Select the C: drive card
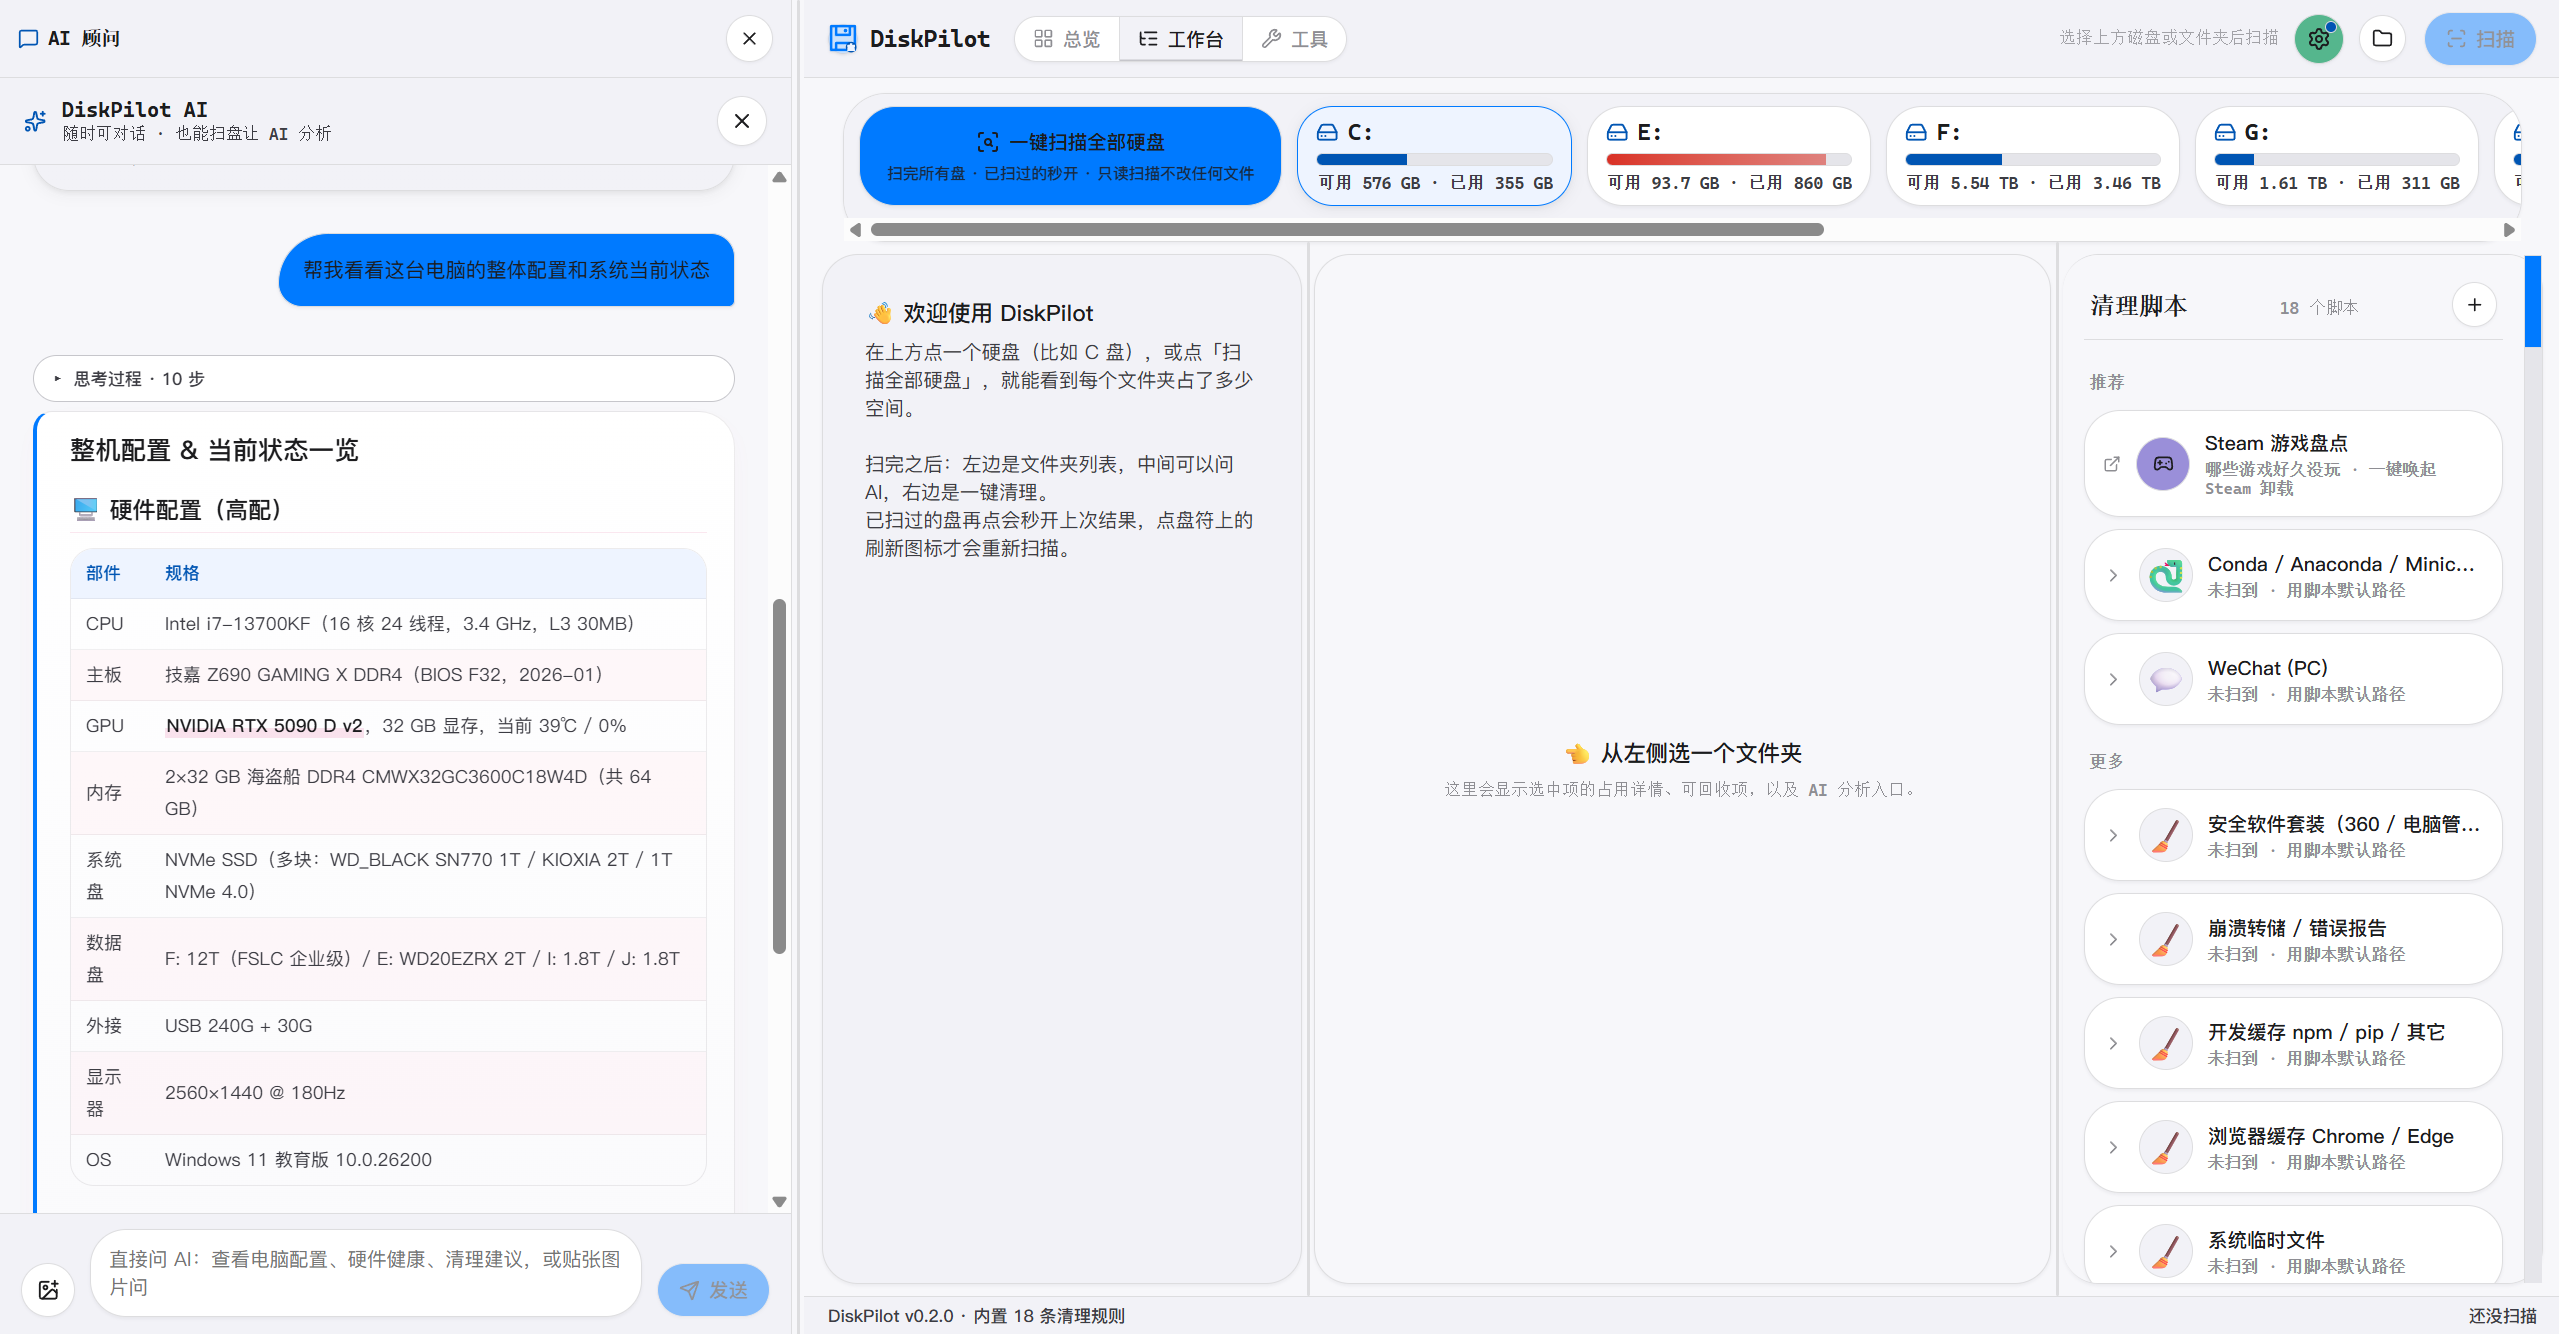Viewport: 2559px width, 1334px height. tap(1434, 156)
